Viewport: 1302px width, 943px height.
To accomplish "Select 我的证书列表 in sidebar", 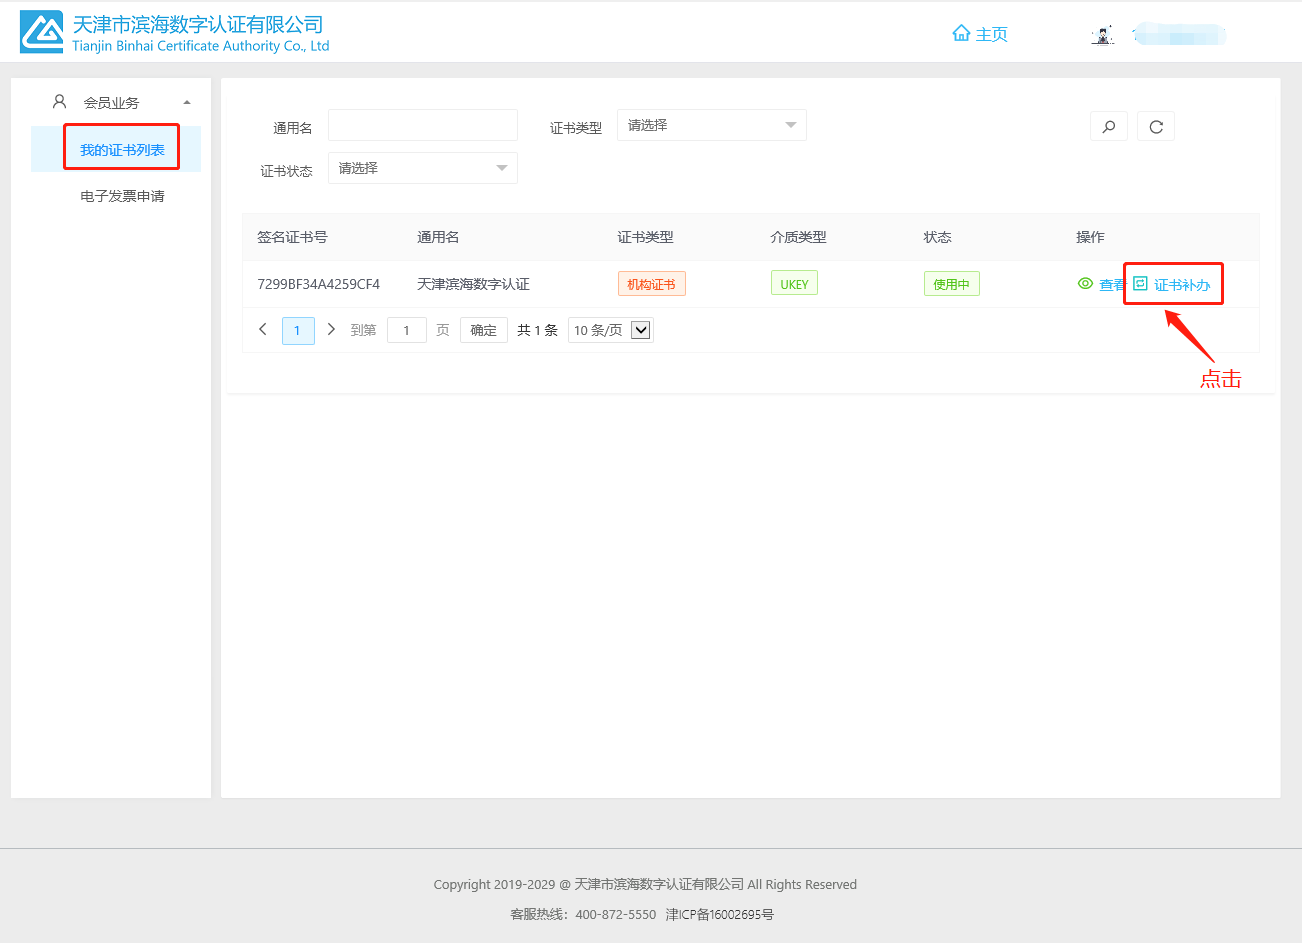I will 122,150.
